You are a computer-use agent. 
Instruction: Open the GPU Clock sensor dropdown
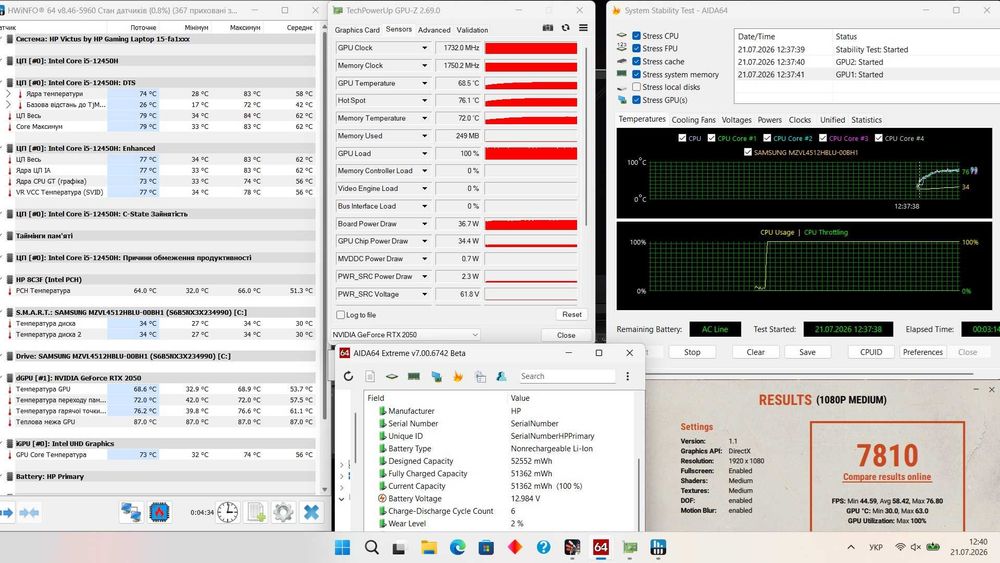pyautogui.click(x=425, y=48)
